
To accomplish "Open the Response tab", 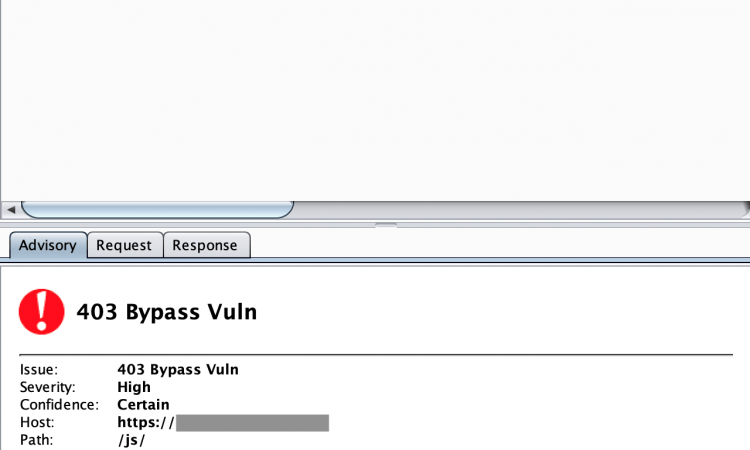I will 205,245.
